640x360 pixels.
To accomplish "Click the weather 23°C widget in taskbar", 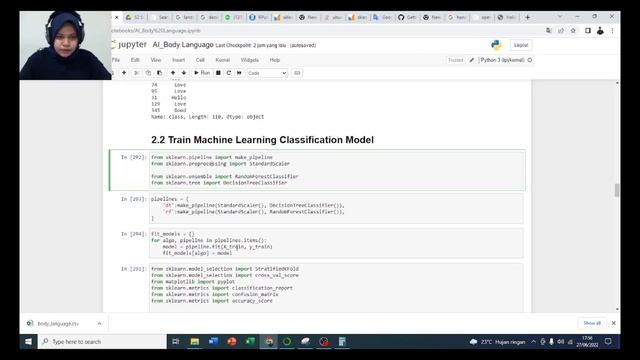I will (x=497, y=342).
